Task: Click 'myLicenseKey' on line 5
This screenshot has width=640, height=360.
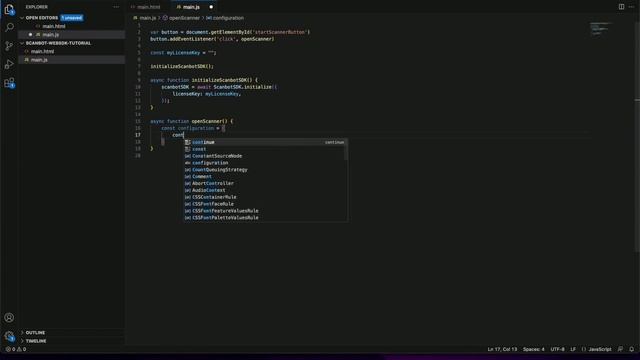Action: (183, 53)
